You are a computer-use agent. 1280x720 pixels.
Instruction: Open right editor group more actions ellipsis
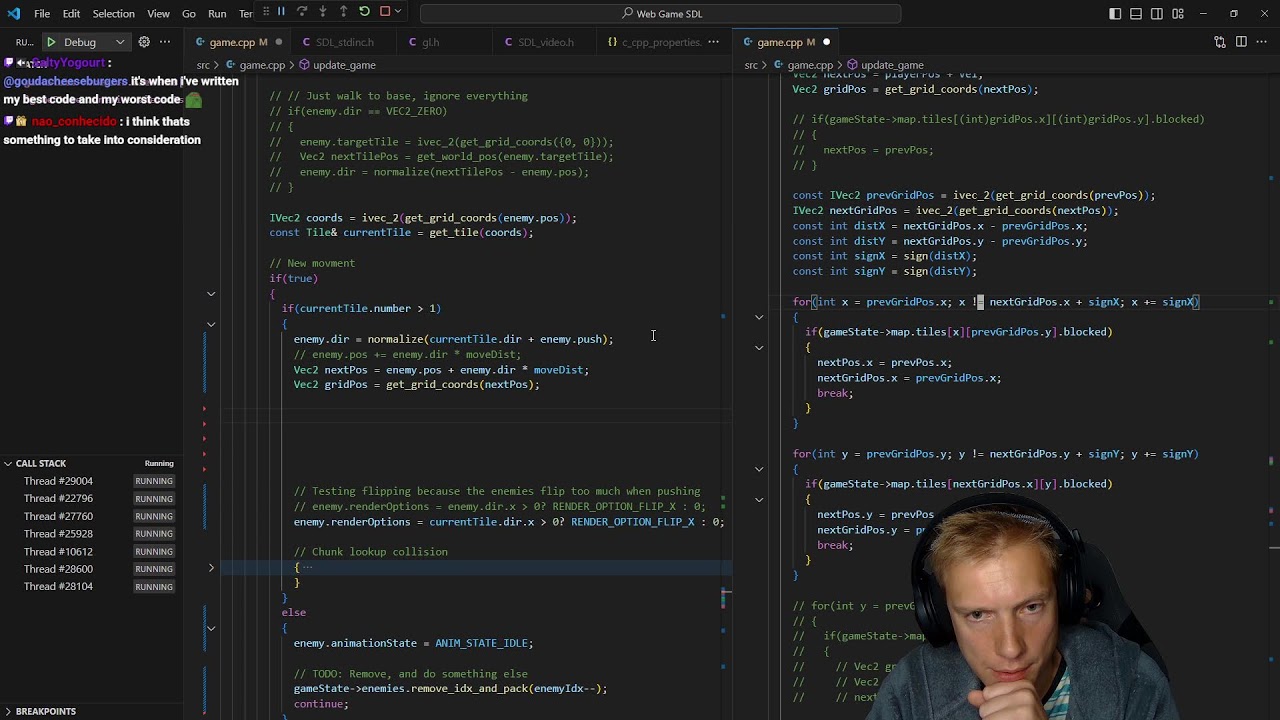point(1262,42)
